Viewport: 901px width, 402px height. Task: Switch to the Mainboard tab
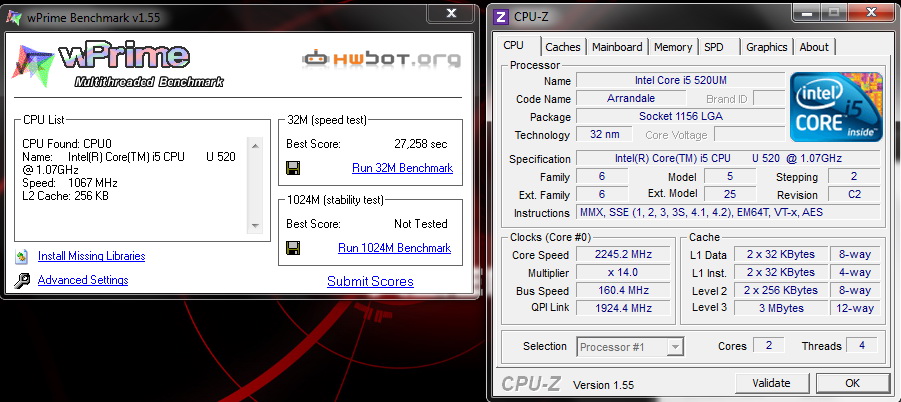(617, 47)
